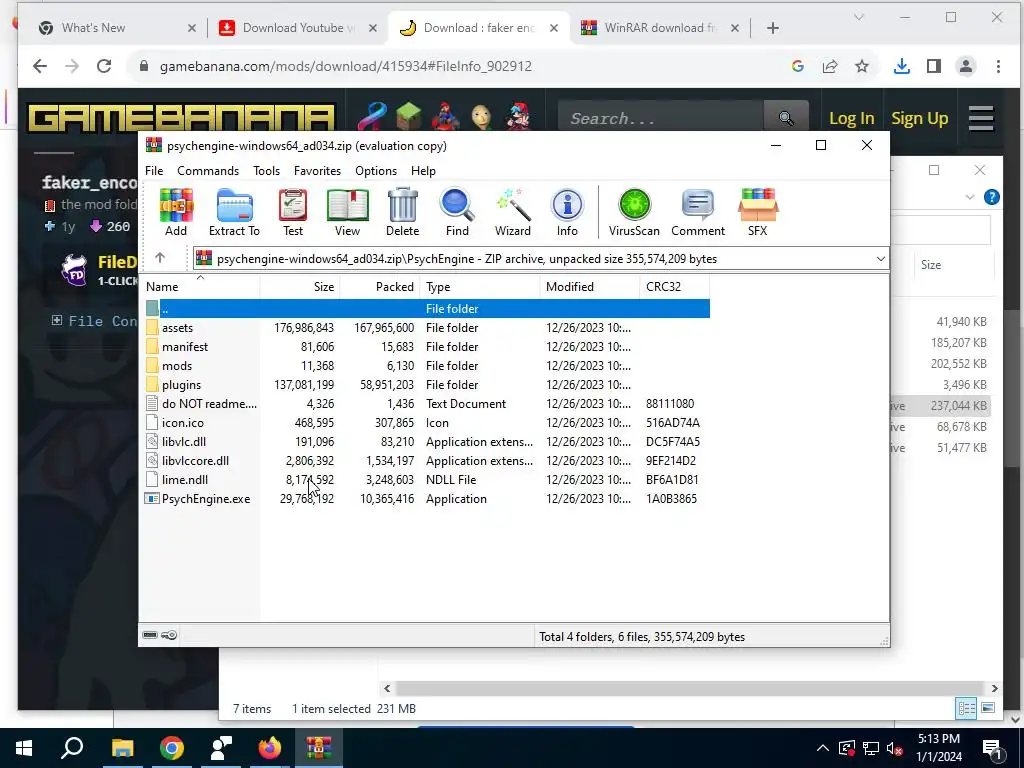The height and width of the screenshot is (768, 1024).
Task: Show archive Info
Action: point(567,212)
